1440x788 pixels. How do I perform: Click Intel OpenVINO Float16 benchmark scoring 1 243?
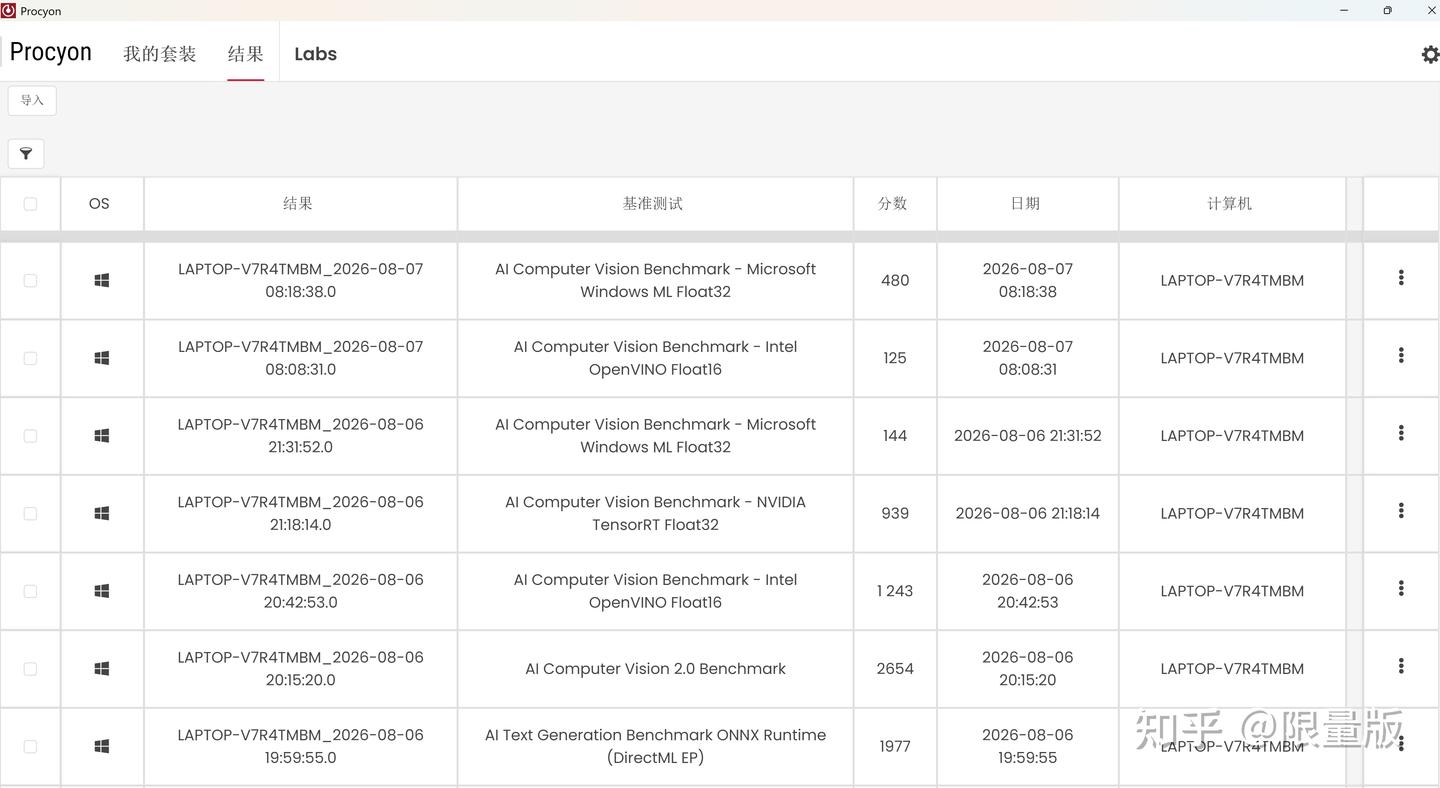[x=655, y=591]
